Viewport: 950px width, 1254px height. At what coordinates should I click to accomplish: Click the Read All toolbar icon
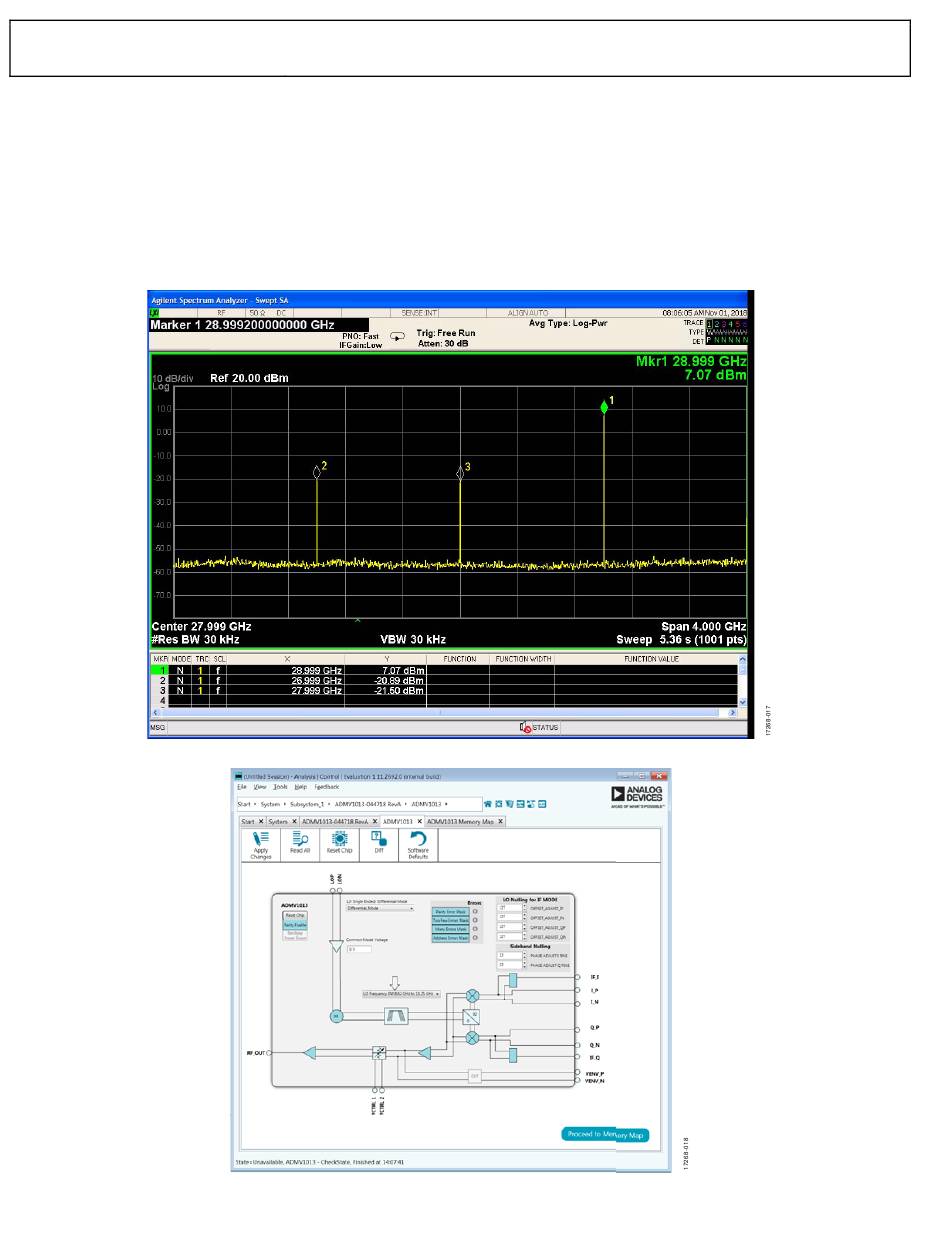pyautogui.click(x=300, y=845)
